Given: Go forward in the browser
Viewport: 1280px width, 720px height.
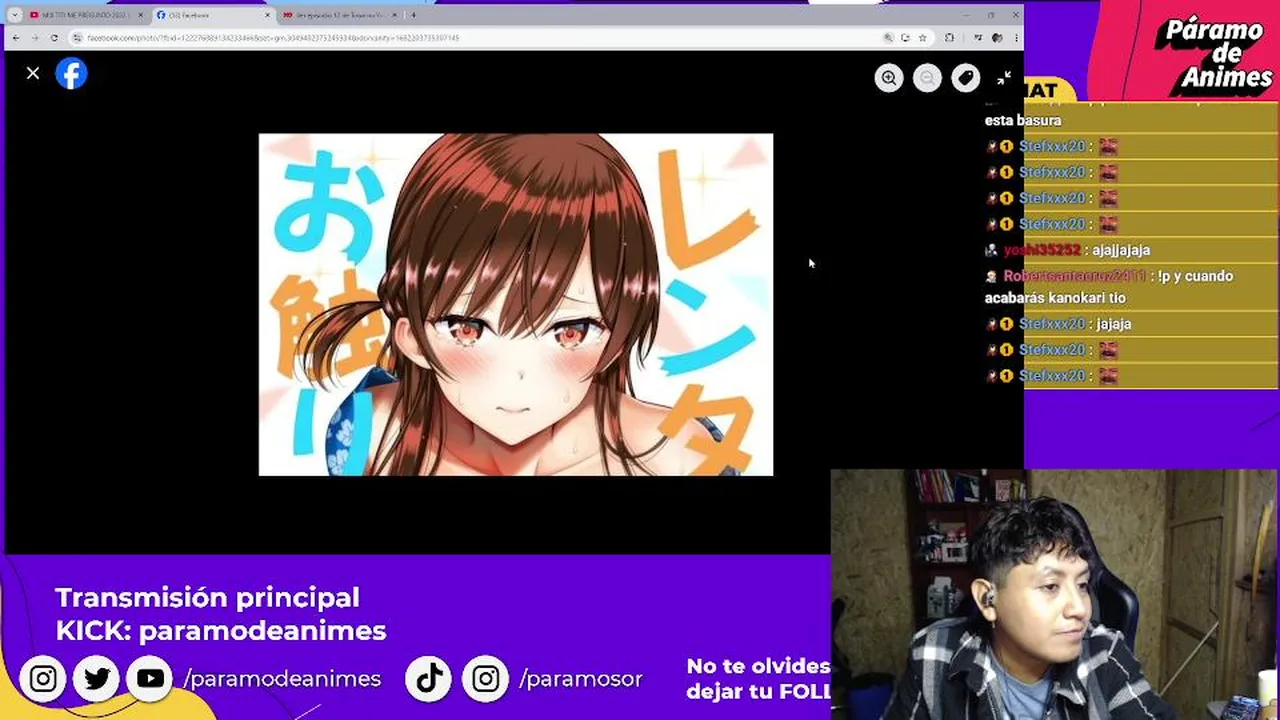Looking at the screenshot, I should click(35, 38).
